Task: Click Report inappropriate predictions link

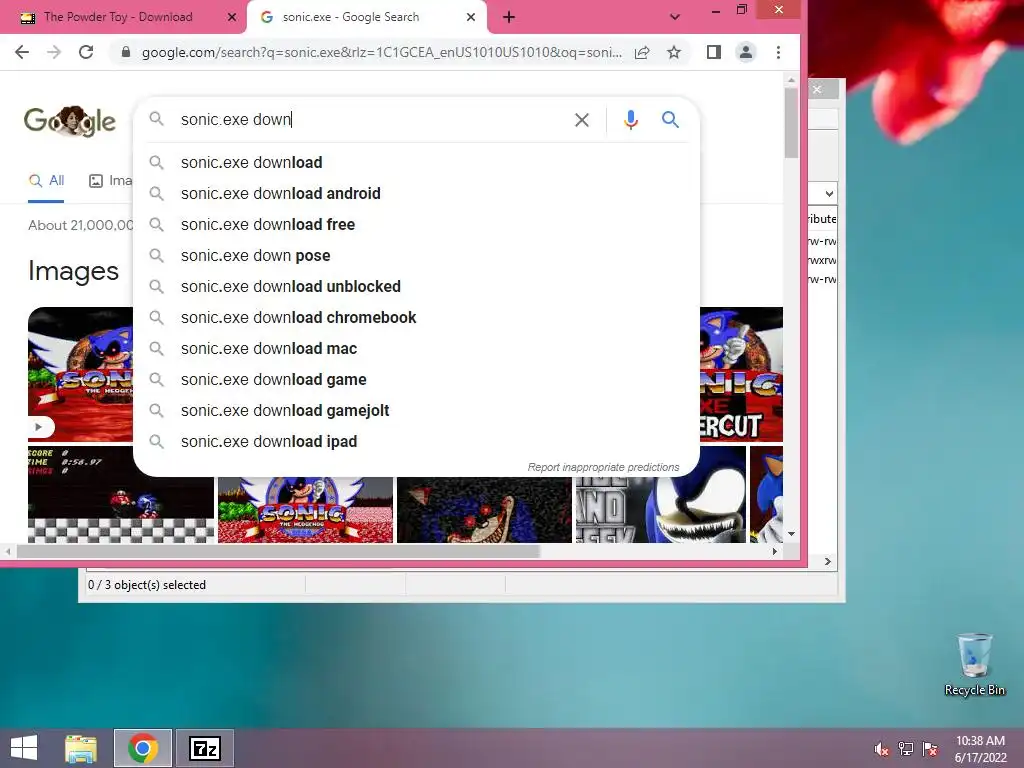Action: 603,468
